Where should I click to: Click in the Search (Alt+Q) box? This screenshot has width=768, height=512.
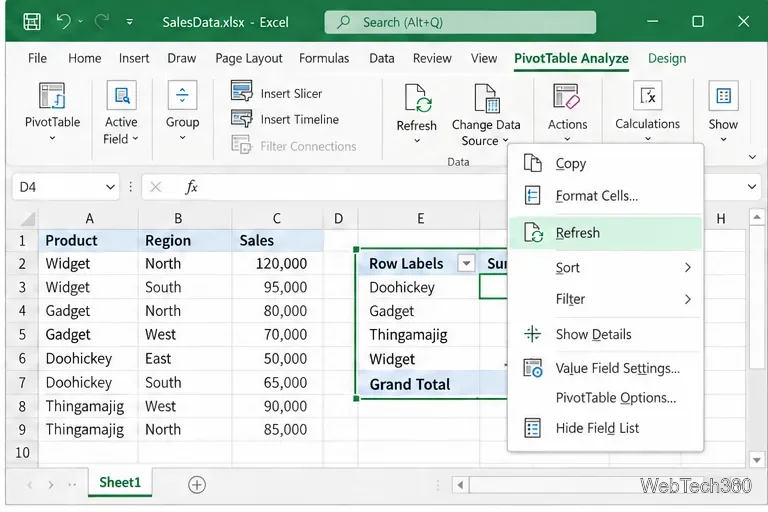point(460,22)
